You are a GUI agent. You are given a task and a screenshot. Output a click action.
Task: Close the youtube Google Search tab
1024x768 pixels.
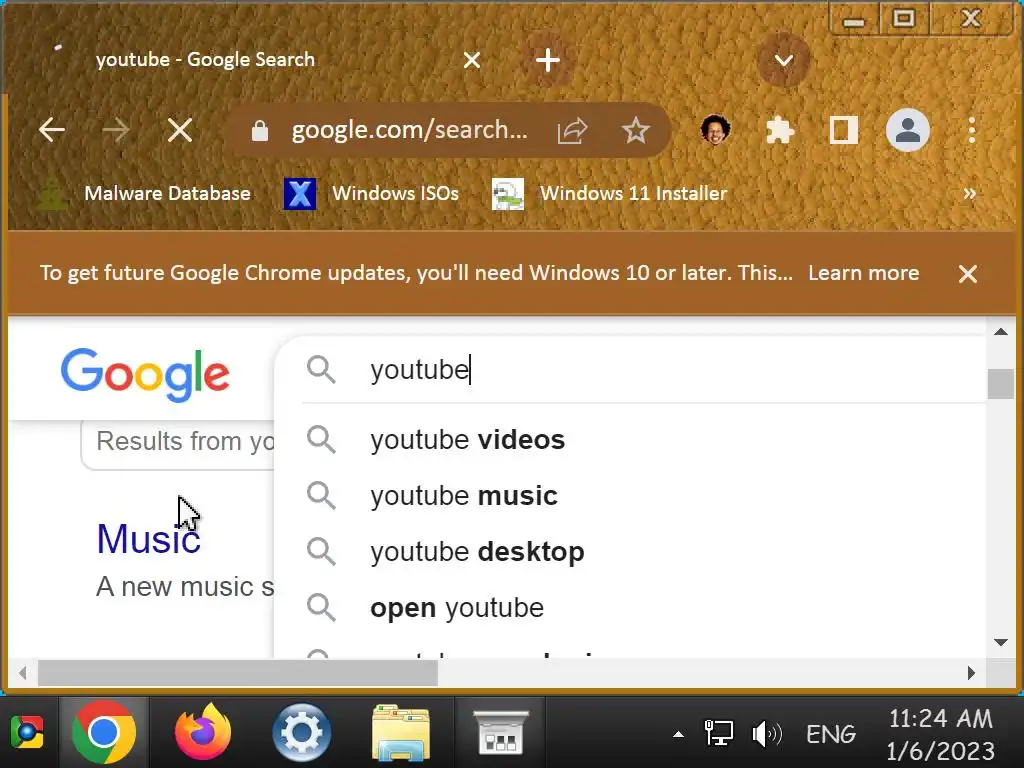[x=472, y=61]
